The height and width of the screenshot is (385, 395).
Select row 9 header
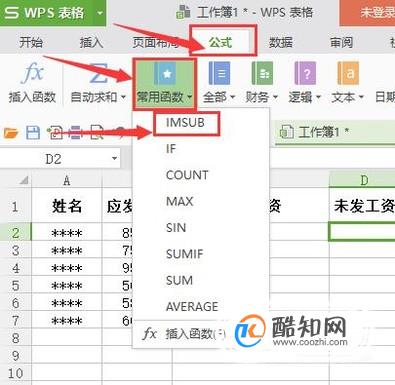pyautogui.click(x=15, y=356)
